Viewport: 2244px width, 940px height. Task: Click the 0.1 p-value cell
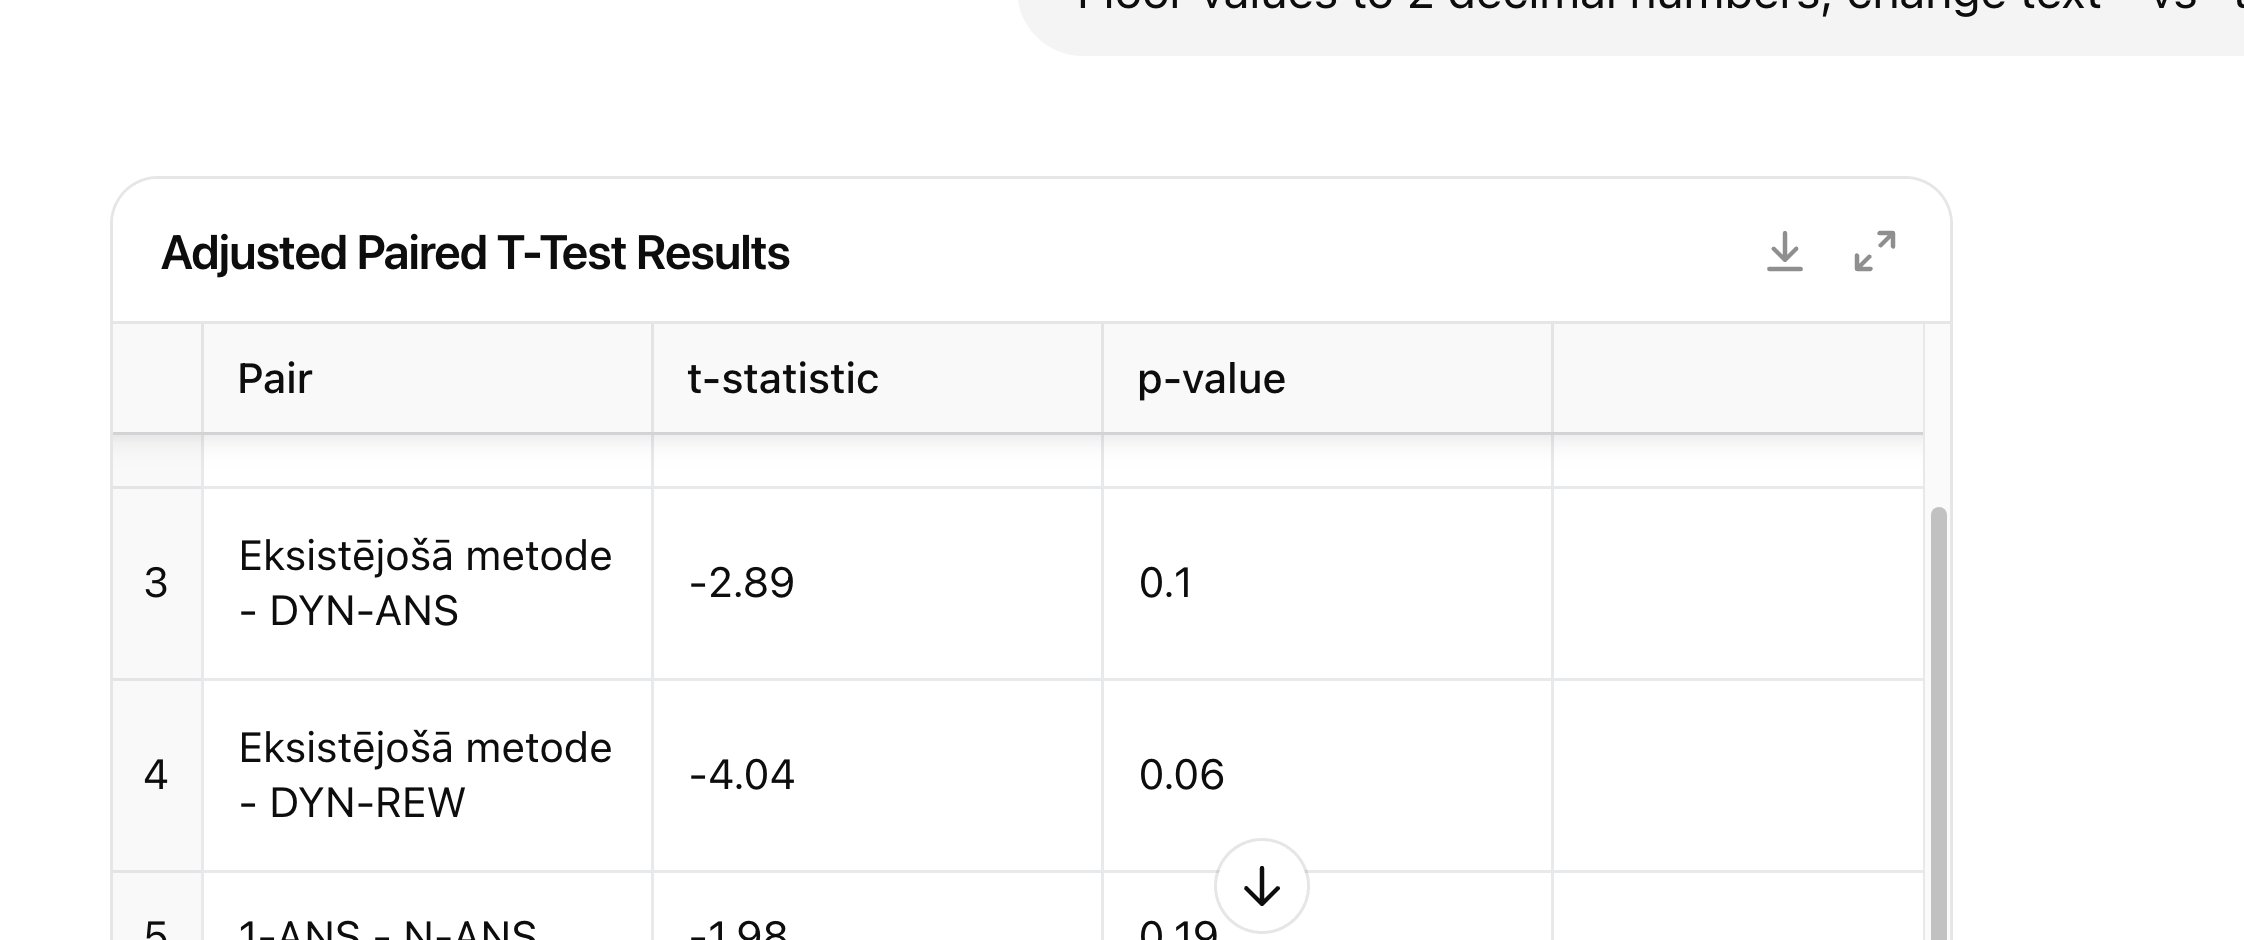coord(1328,584)
